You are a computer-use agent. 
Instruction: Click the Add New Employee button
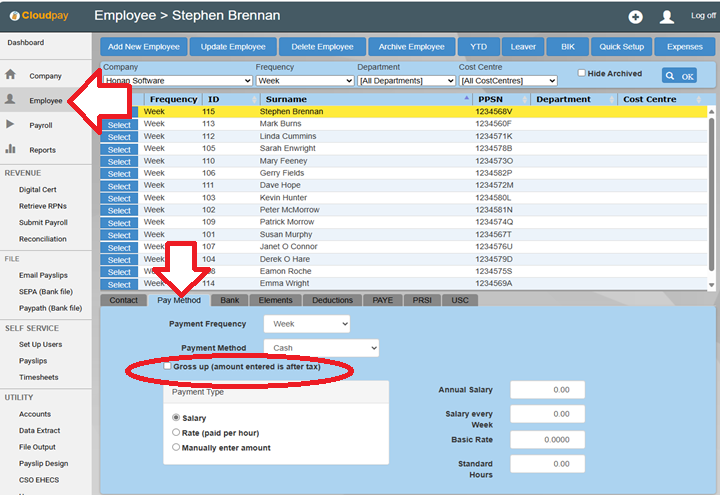(144, 47)
